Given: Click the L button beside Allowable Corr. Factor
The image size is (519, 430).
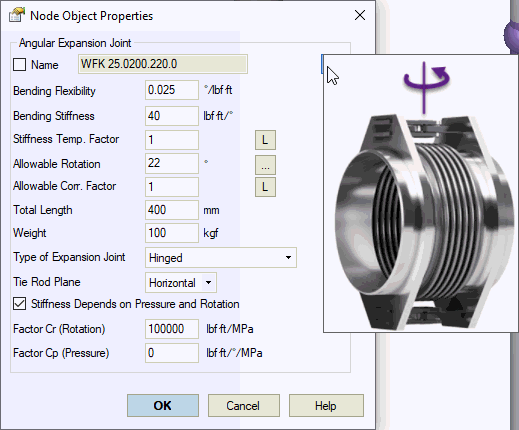Looking at the screenshot, I should 265,187.
